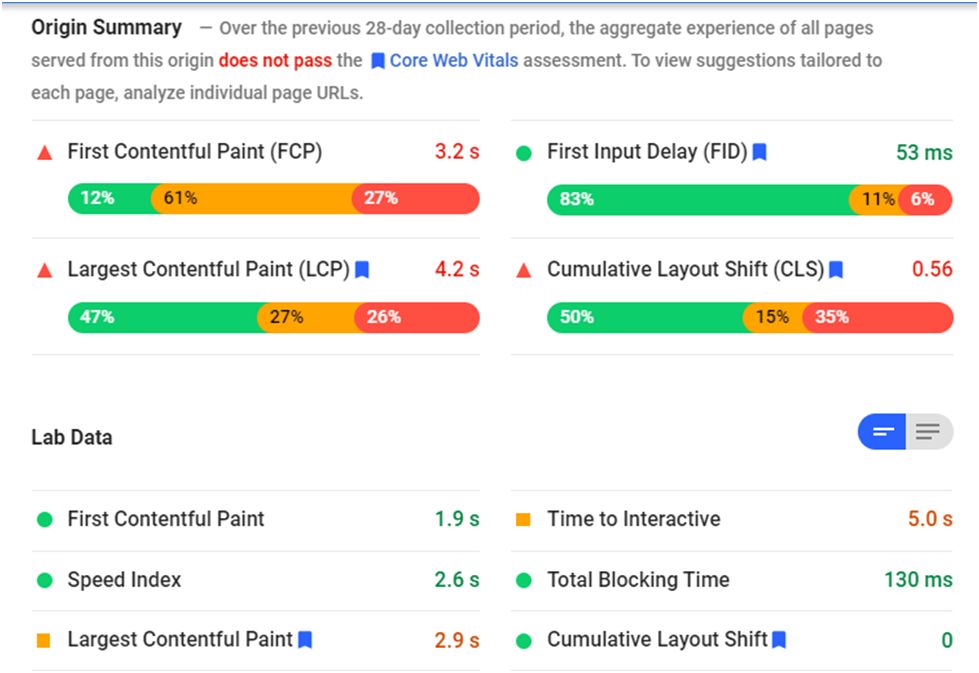
Task: Click the Lab Data Largest Contentful Paint bookmark icon
Action: click(306, 639)
